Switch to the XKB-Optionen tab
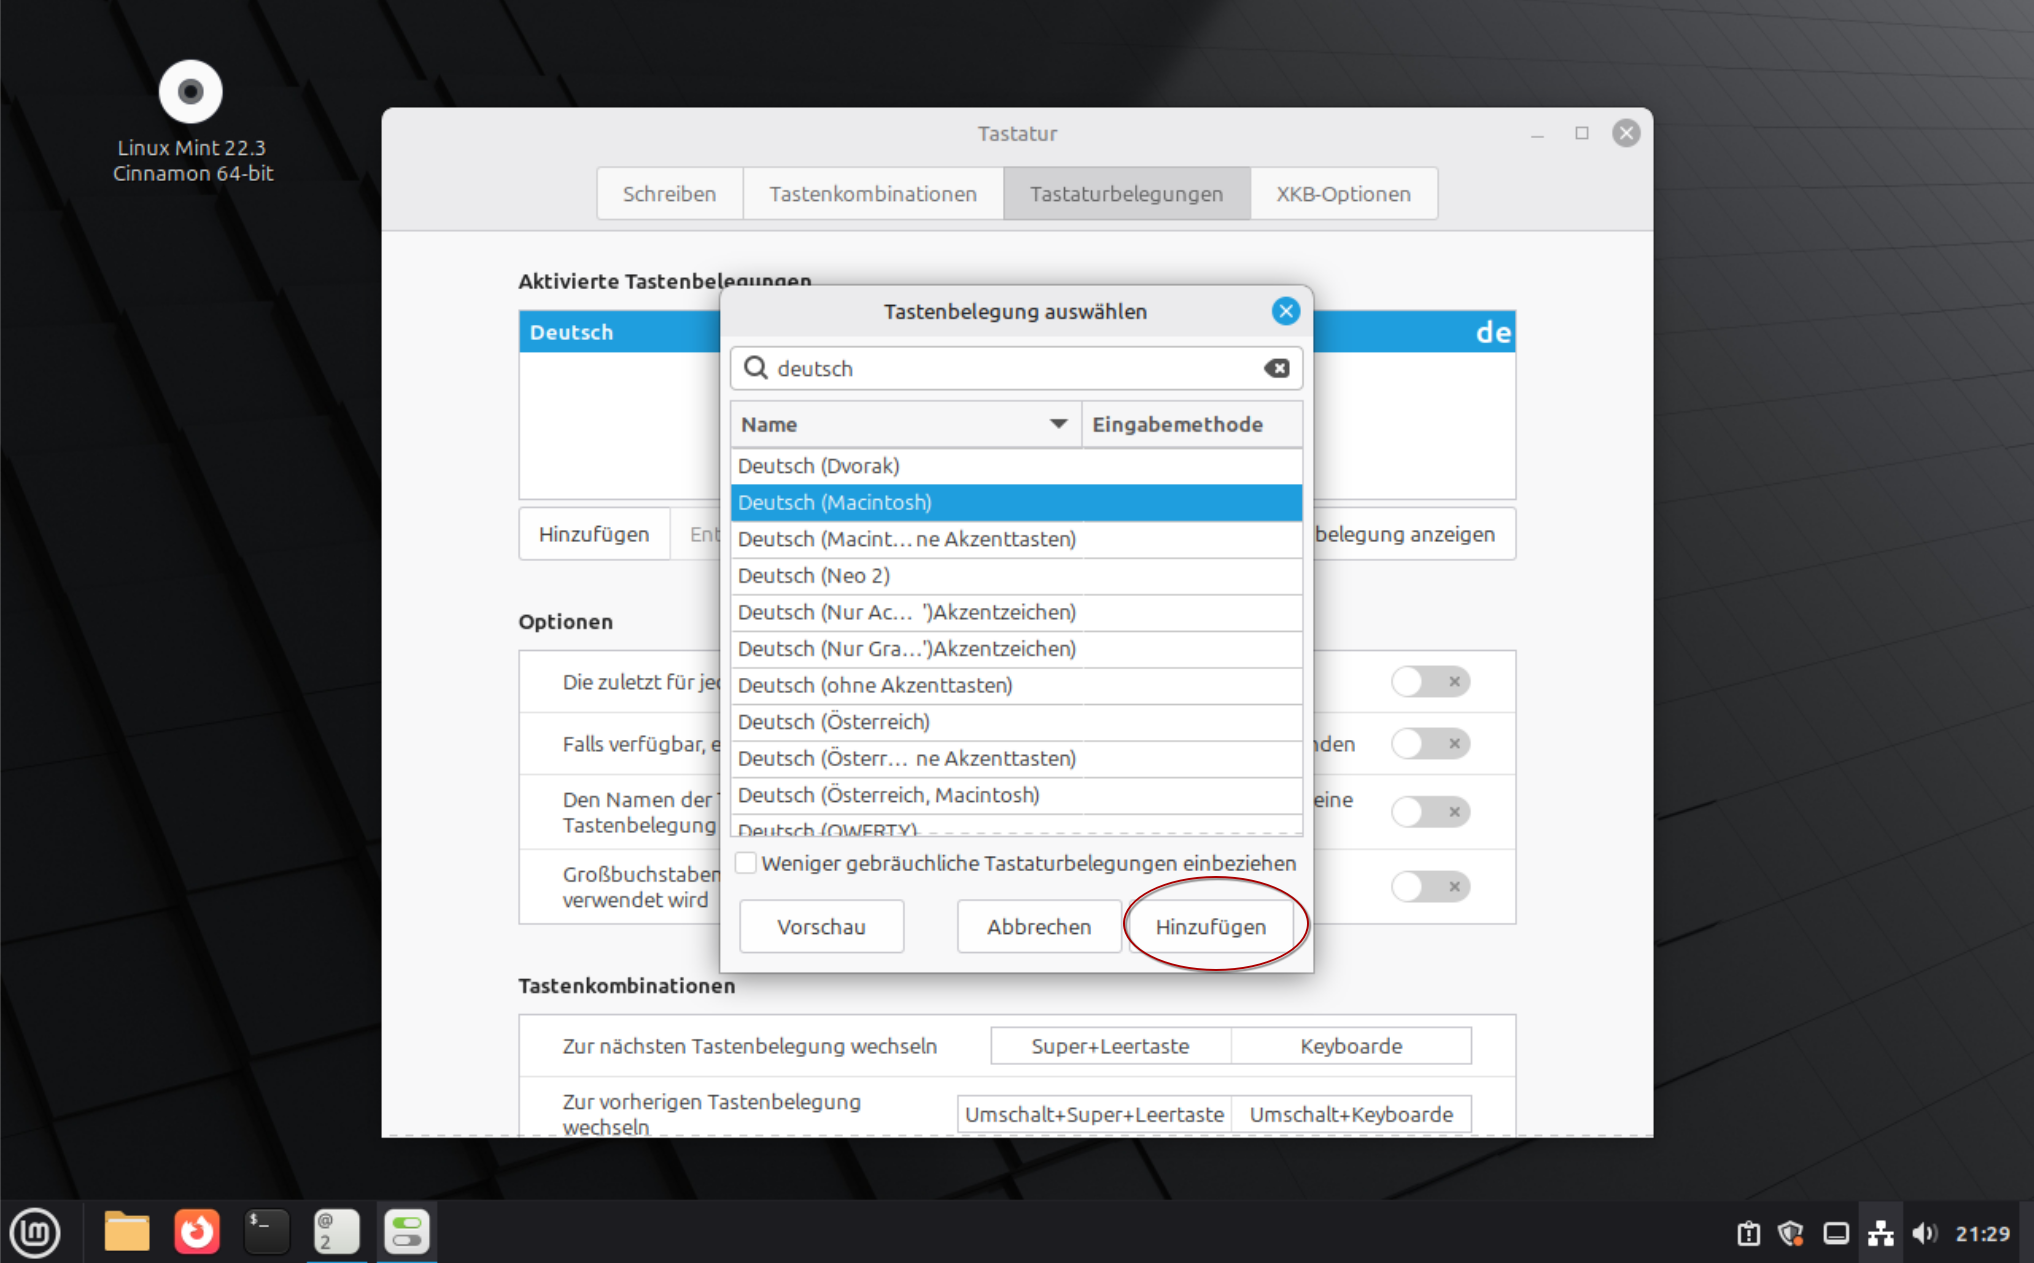This screenshot has width=2034, height=1263. click(x=1343, y=194)
